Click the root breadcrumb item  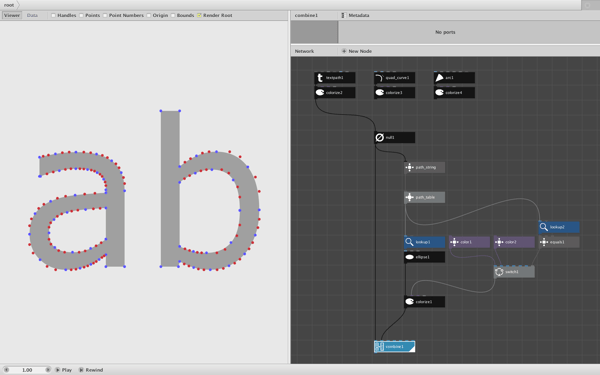(x=9, y=5)
